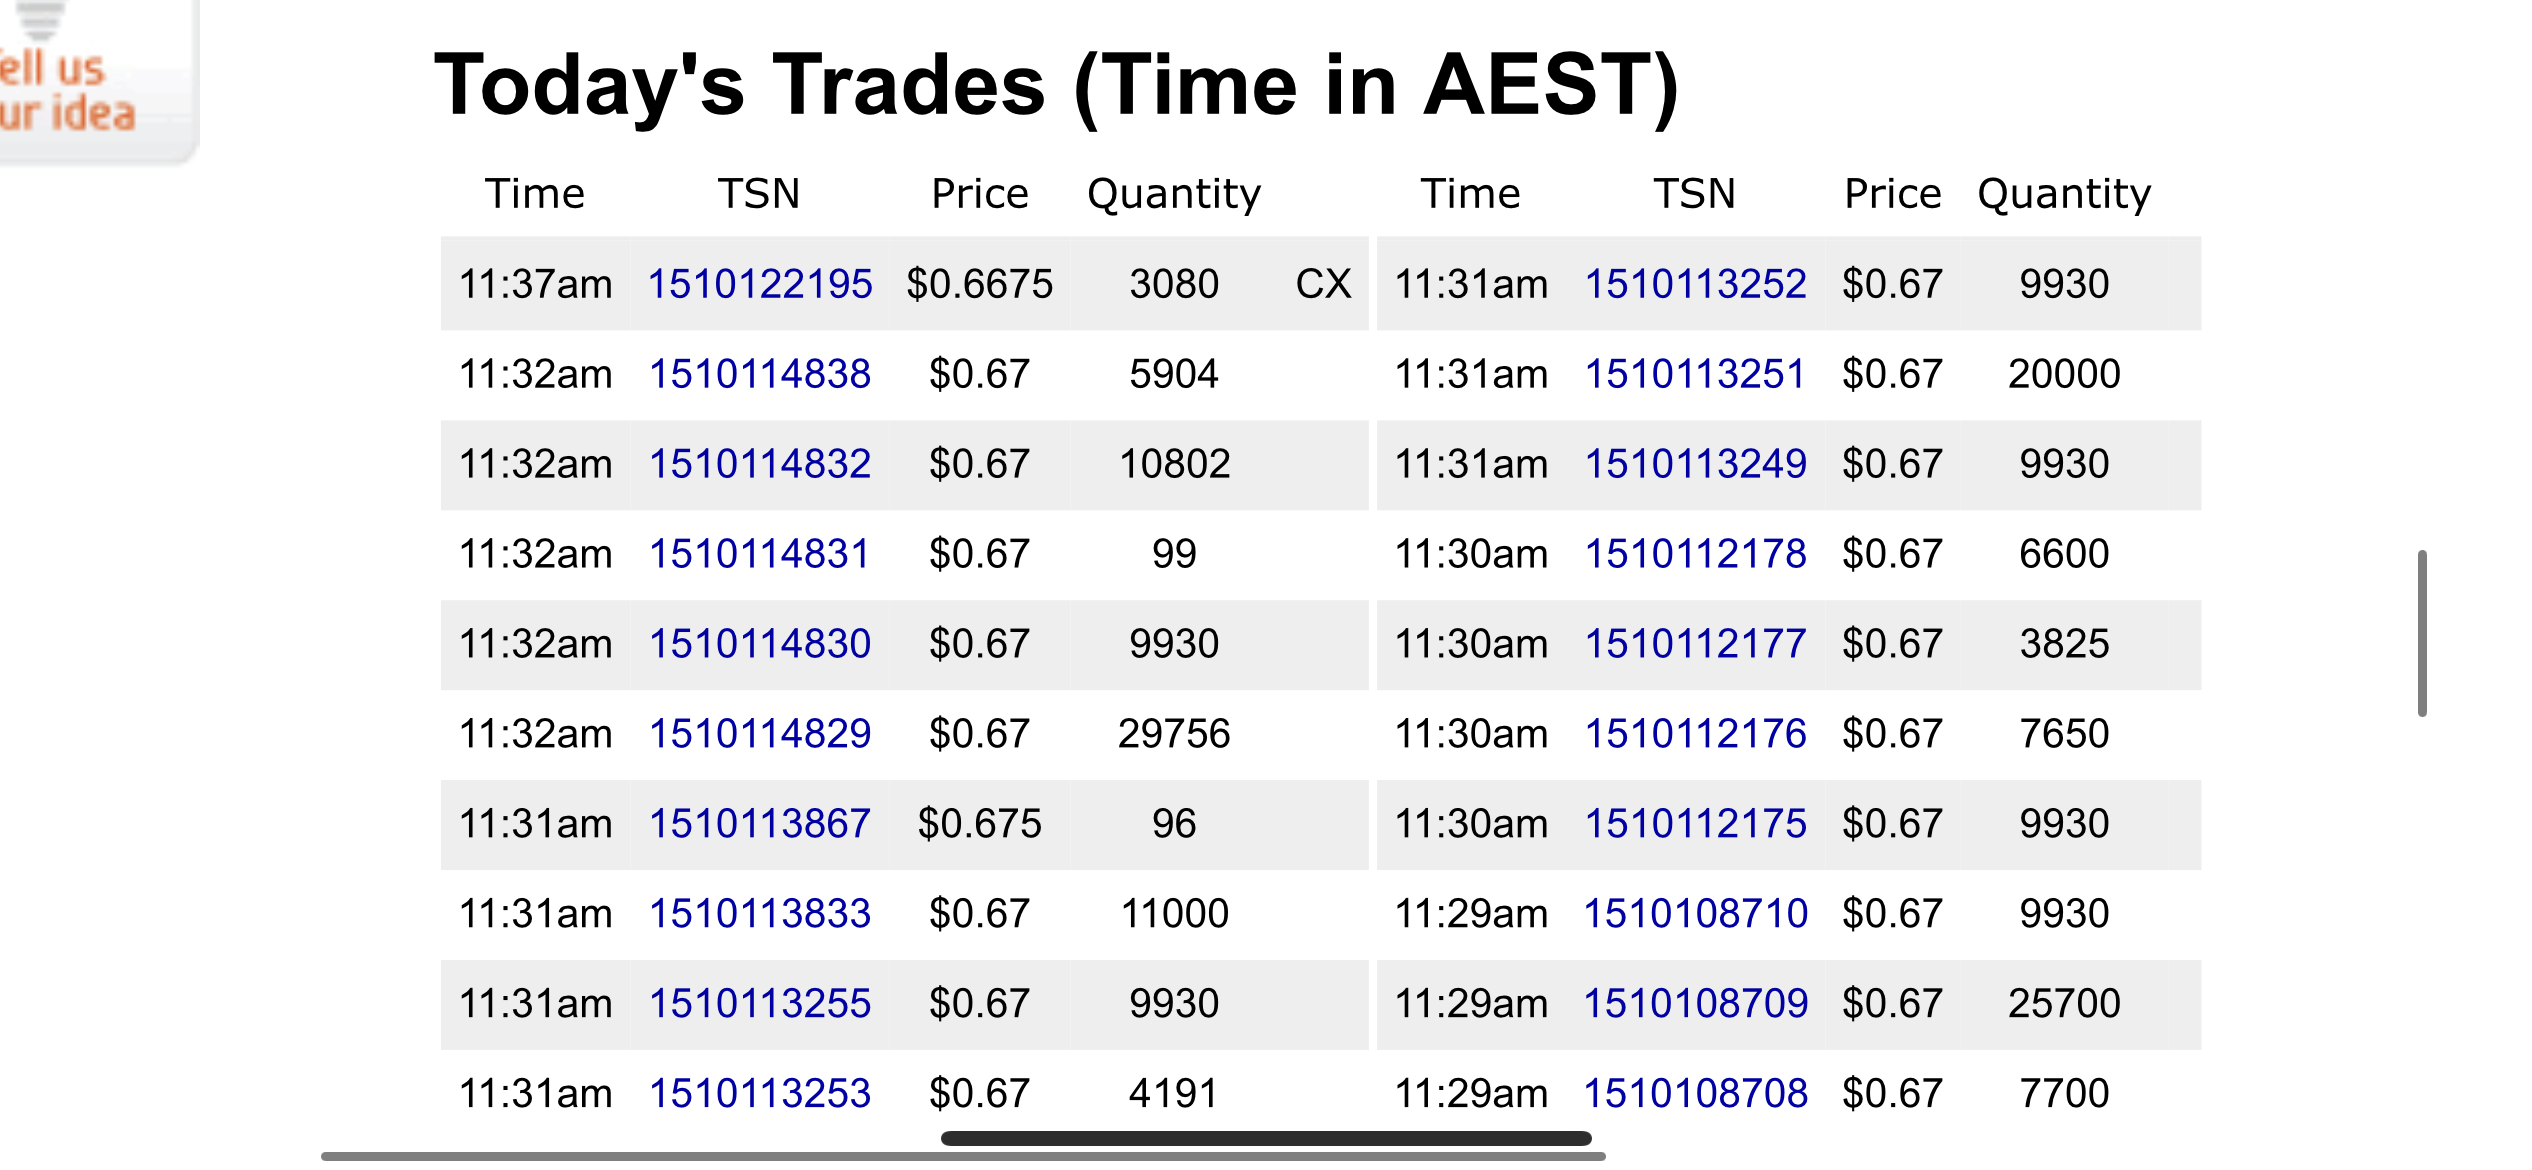Open trade TSN 1510114832
2532x1170 pixels.
tap(760, 464)
